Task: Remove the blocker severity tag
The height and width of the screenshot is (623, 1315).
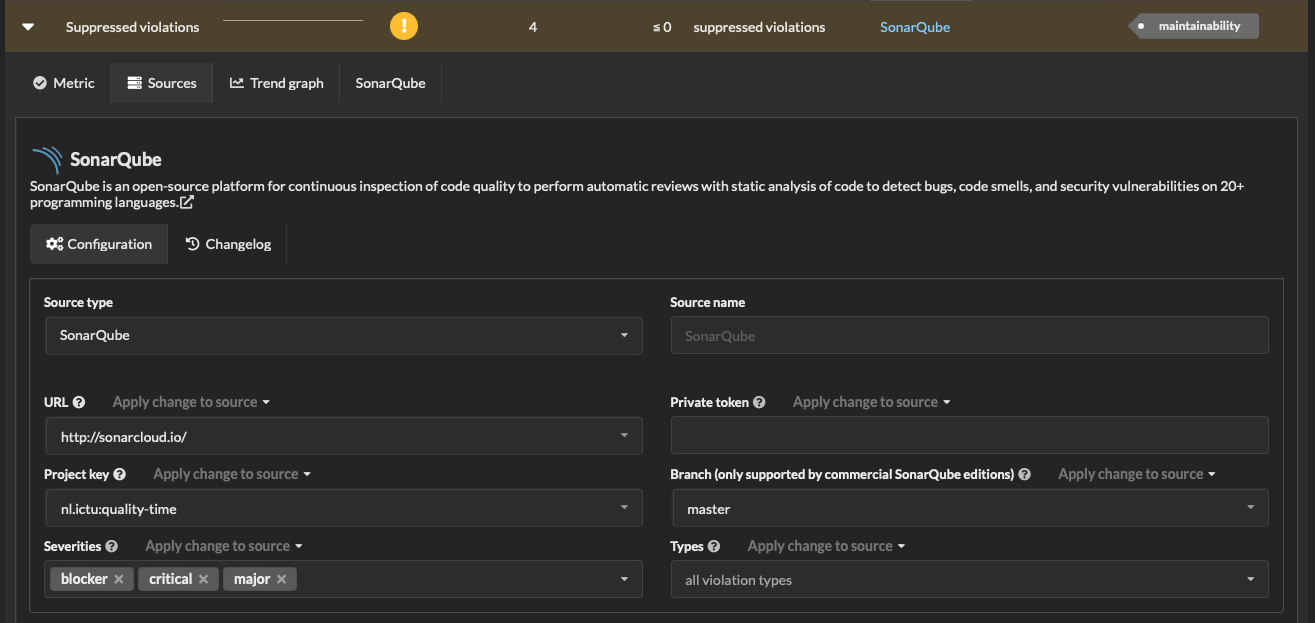Action: 118,579
